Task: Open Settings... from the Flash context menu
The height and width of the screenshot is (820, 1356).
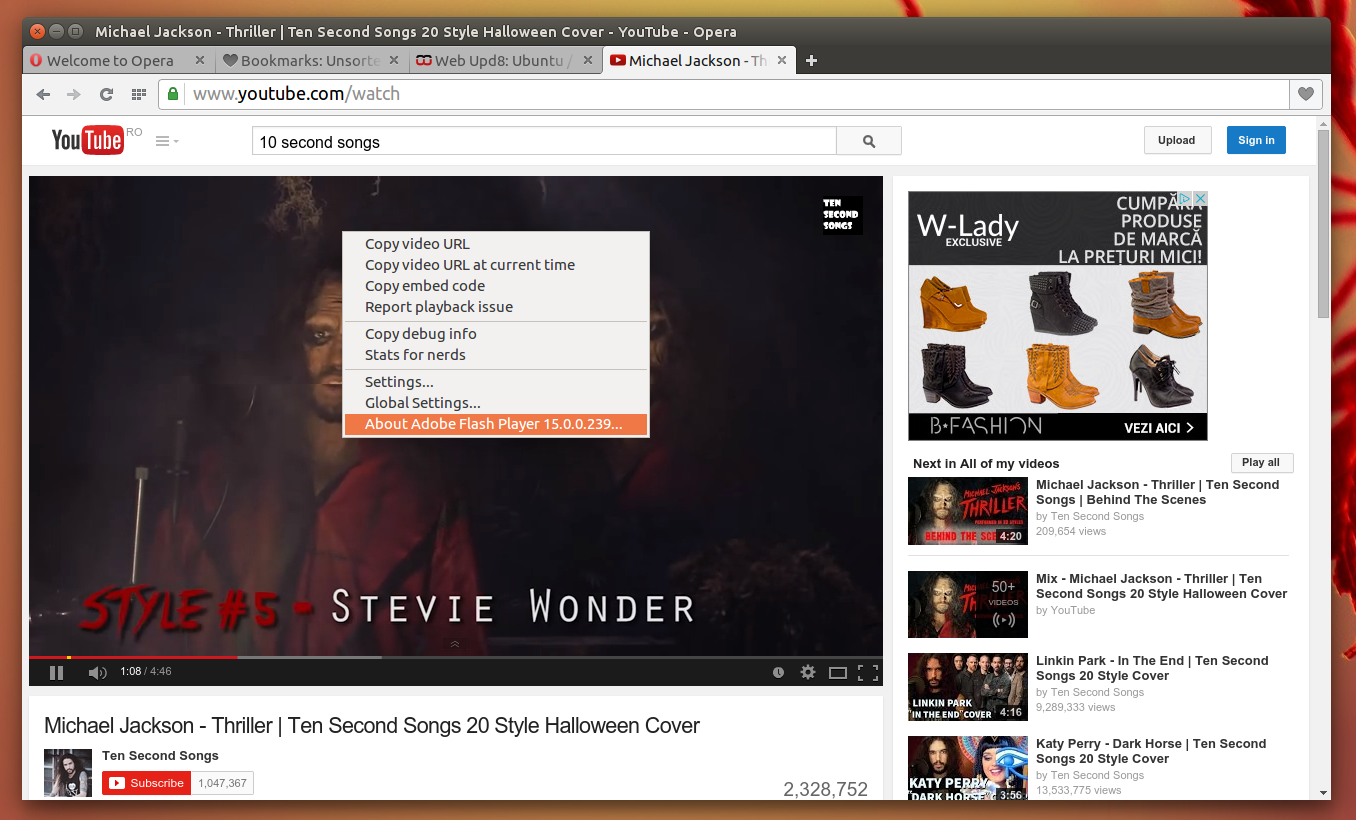Action: (x=496, y=382)
